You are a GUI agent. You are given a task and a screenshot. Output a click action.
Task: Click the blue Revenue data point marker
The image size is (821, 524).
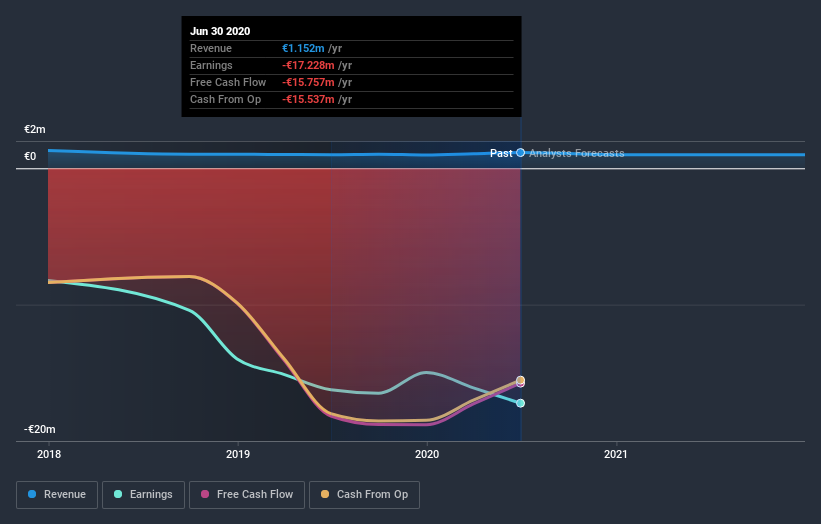click(x=520, y=153)
